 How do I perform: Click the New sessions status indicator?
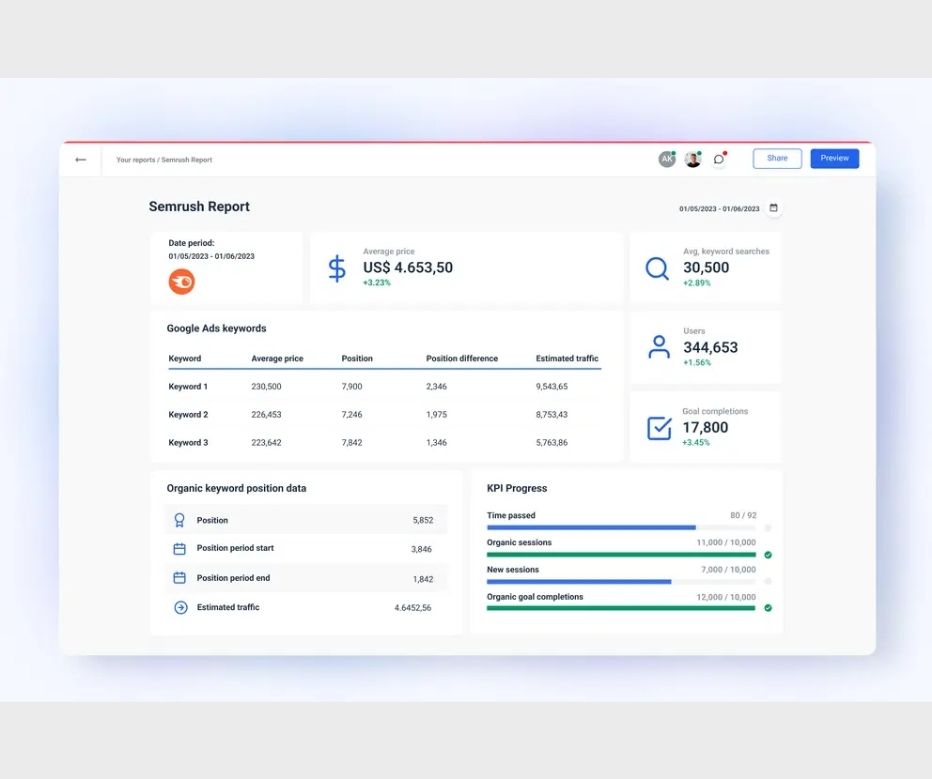(x=770, y=580)
